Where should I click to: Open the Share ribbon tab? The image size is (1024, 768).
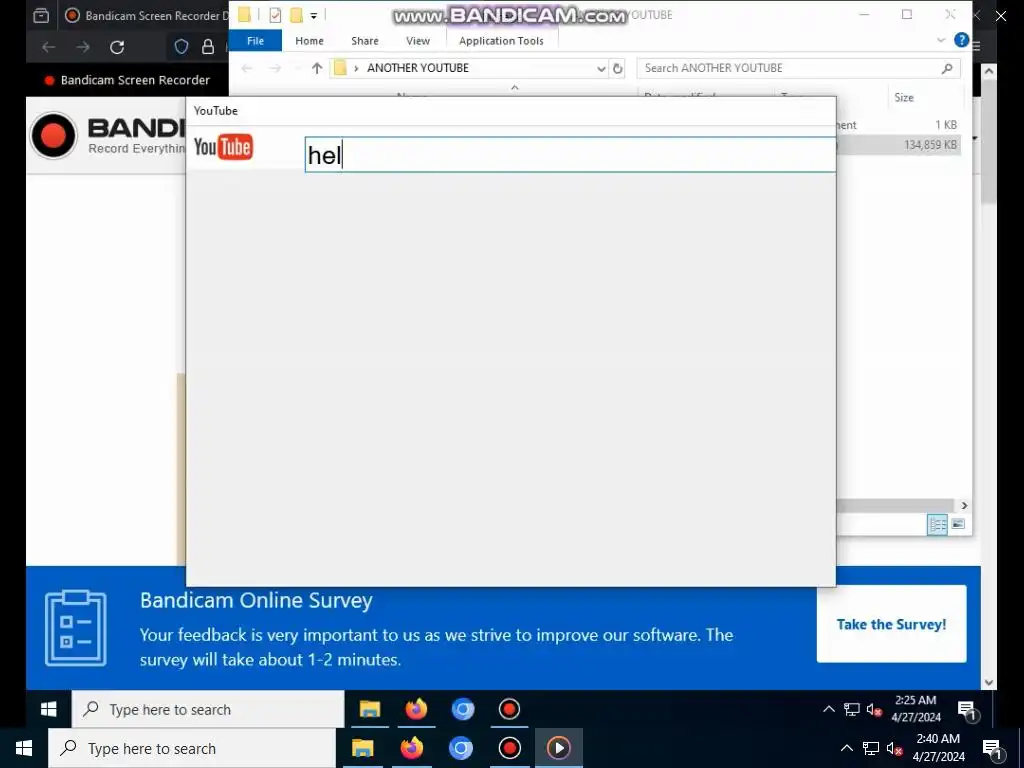coord(364,40)
